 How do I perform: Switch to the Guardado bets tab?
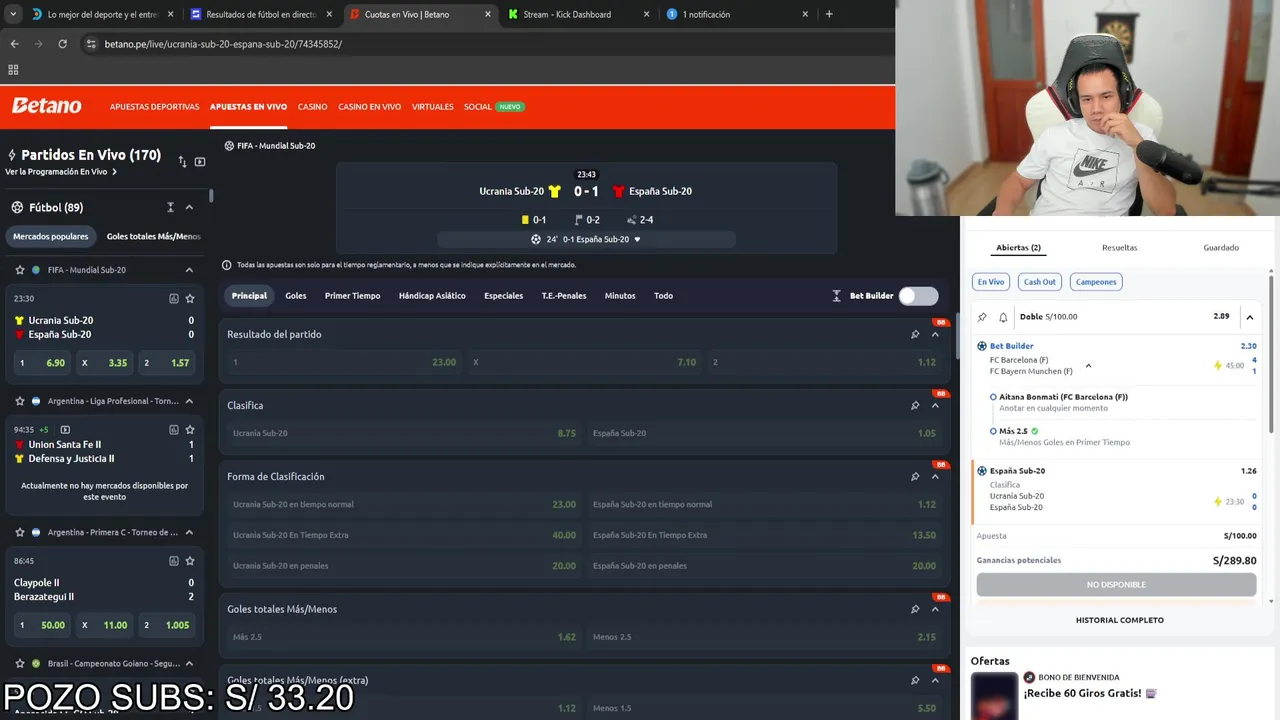[x=1221, y=248]
